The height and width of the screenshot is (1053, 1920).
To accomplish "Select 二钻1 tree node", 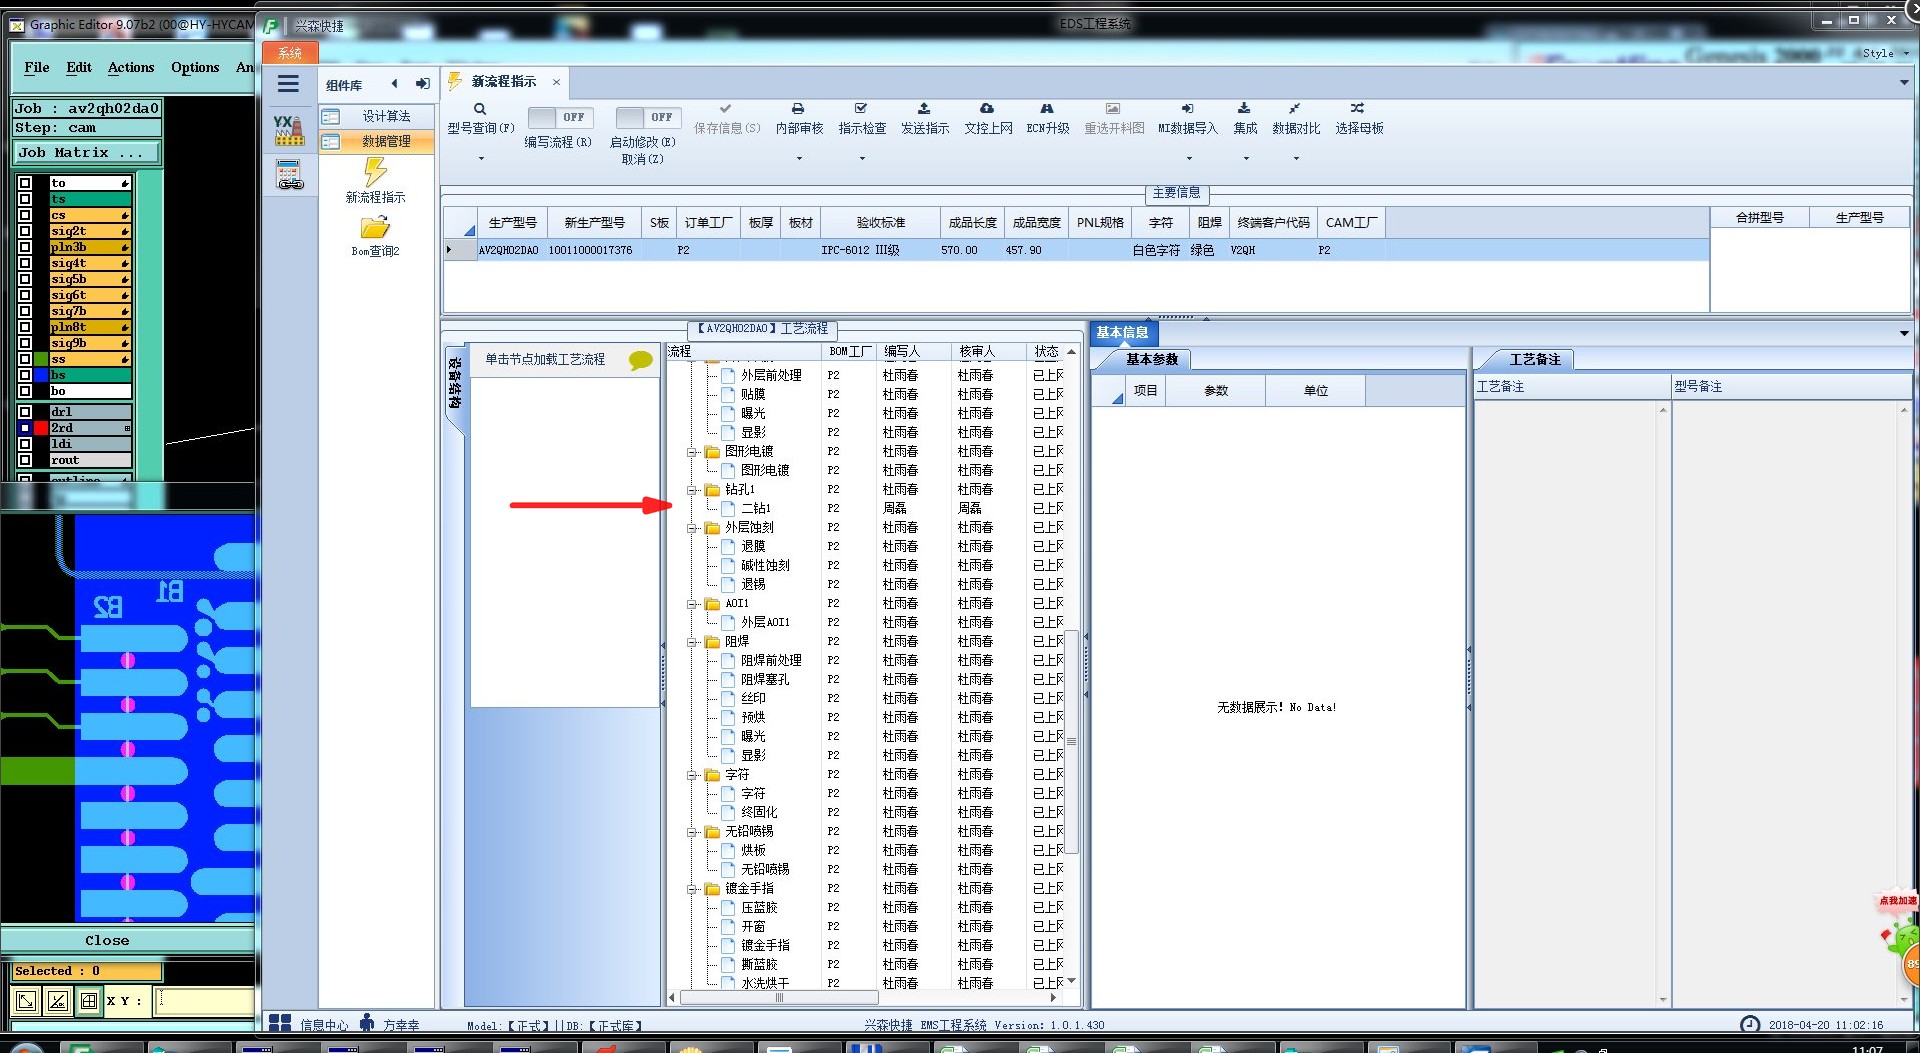I will (755, 508).
